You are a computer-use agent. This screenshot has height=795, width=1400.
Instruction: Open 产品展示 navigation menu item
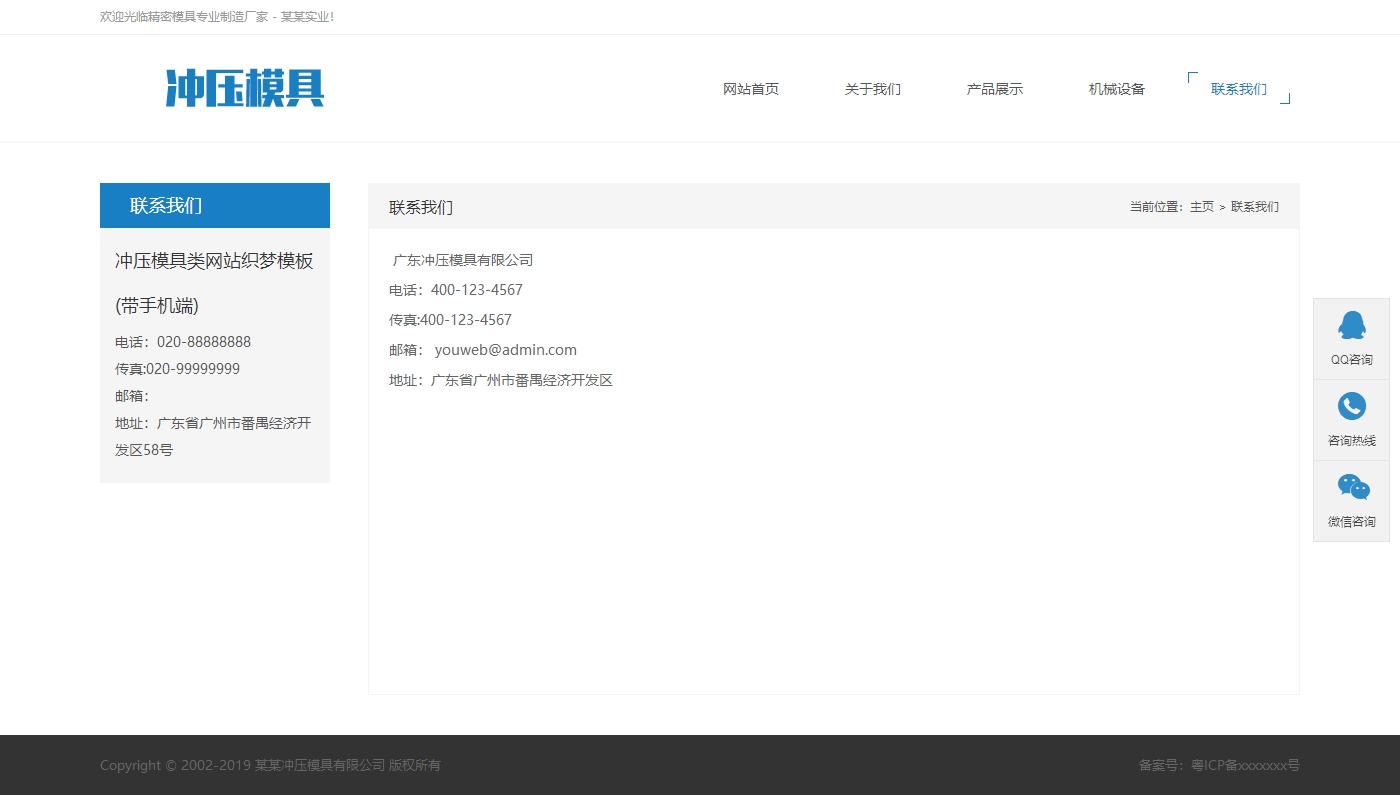pyautogui.click(x=994, y=88)
